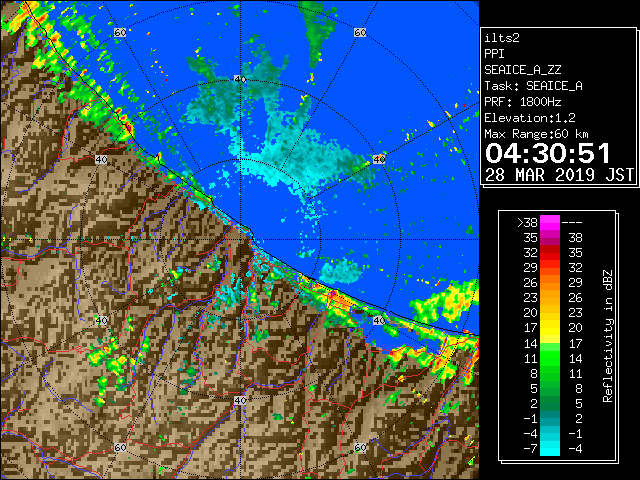Select the date '28 MAR 2019 JST'
The width and height of the screenshot is (640, 480).
559,175
